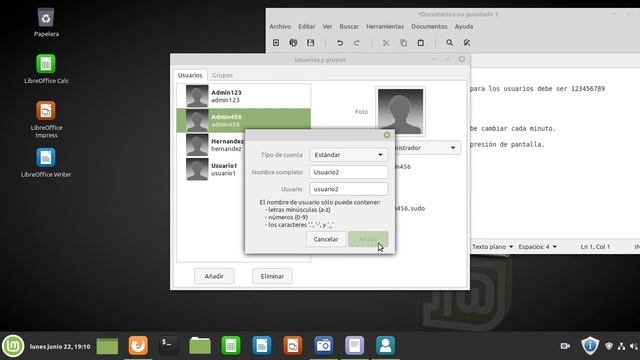Click the open file icon in editor toolbar
Image resolution: width=640 pixels, height=360 pixels.
coord(293,43)
